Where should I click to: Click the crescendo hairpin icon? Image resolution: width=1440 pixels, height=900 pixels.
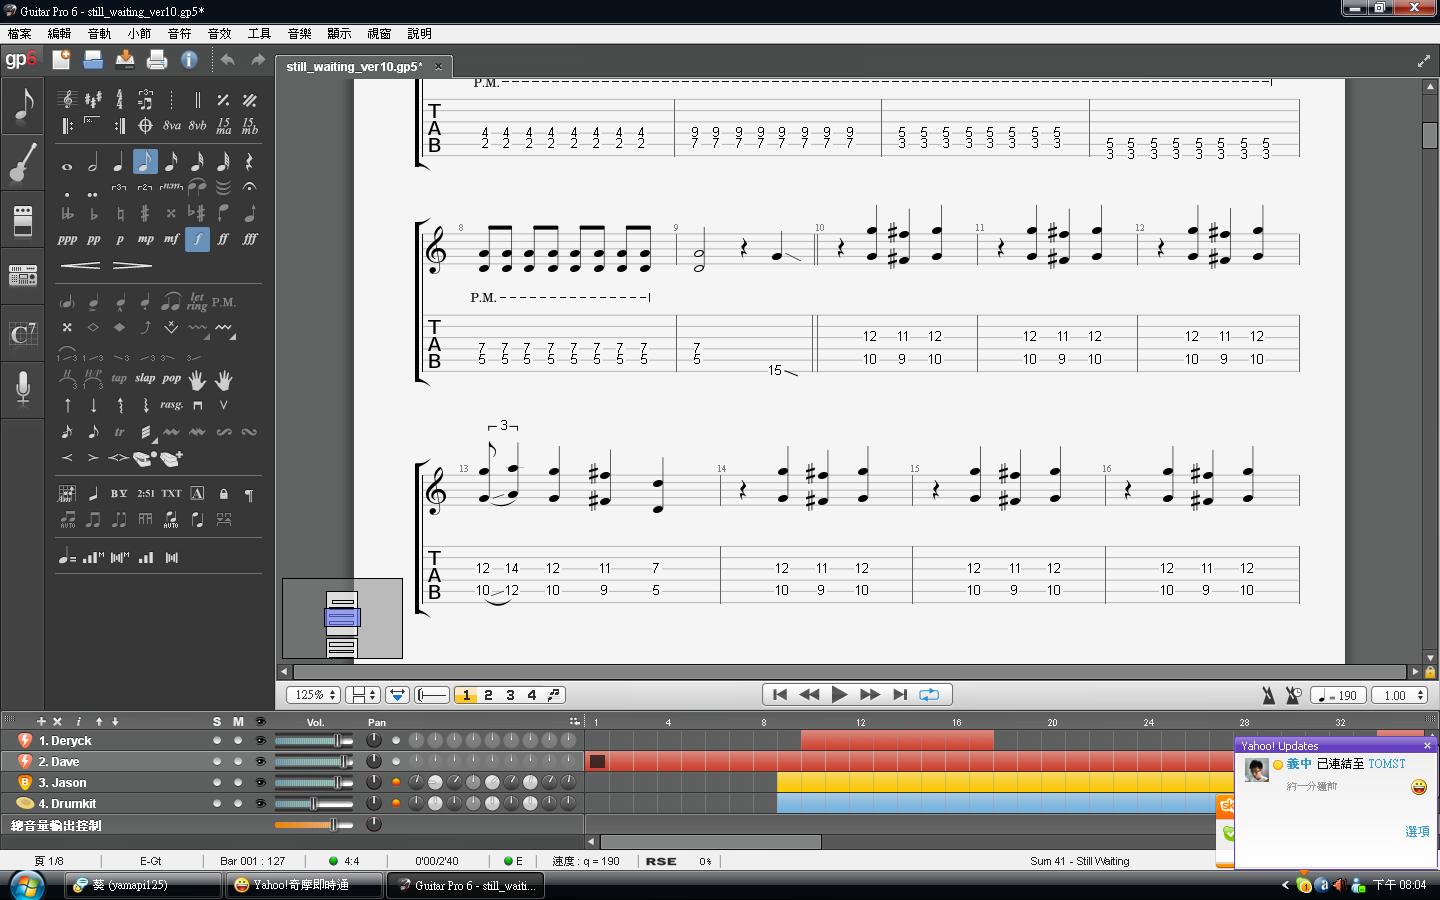[x=80, y=265]
